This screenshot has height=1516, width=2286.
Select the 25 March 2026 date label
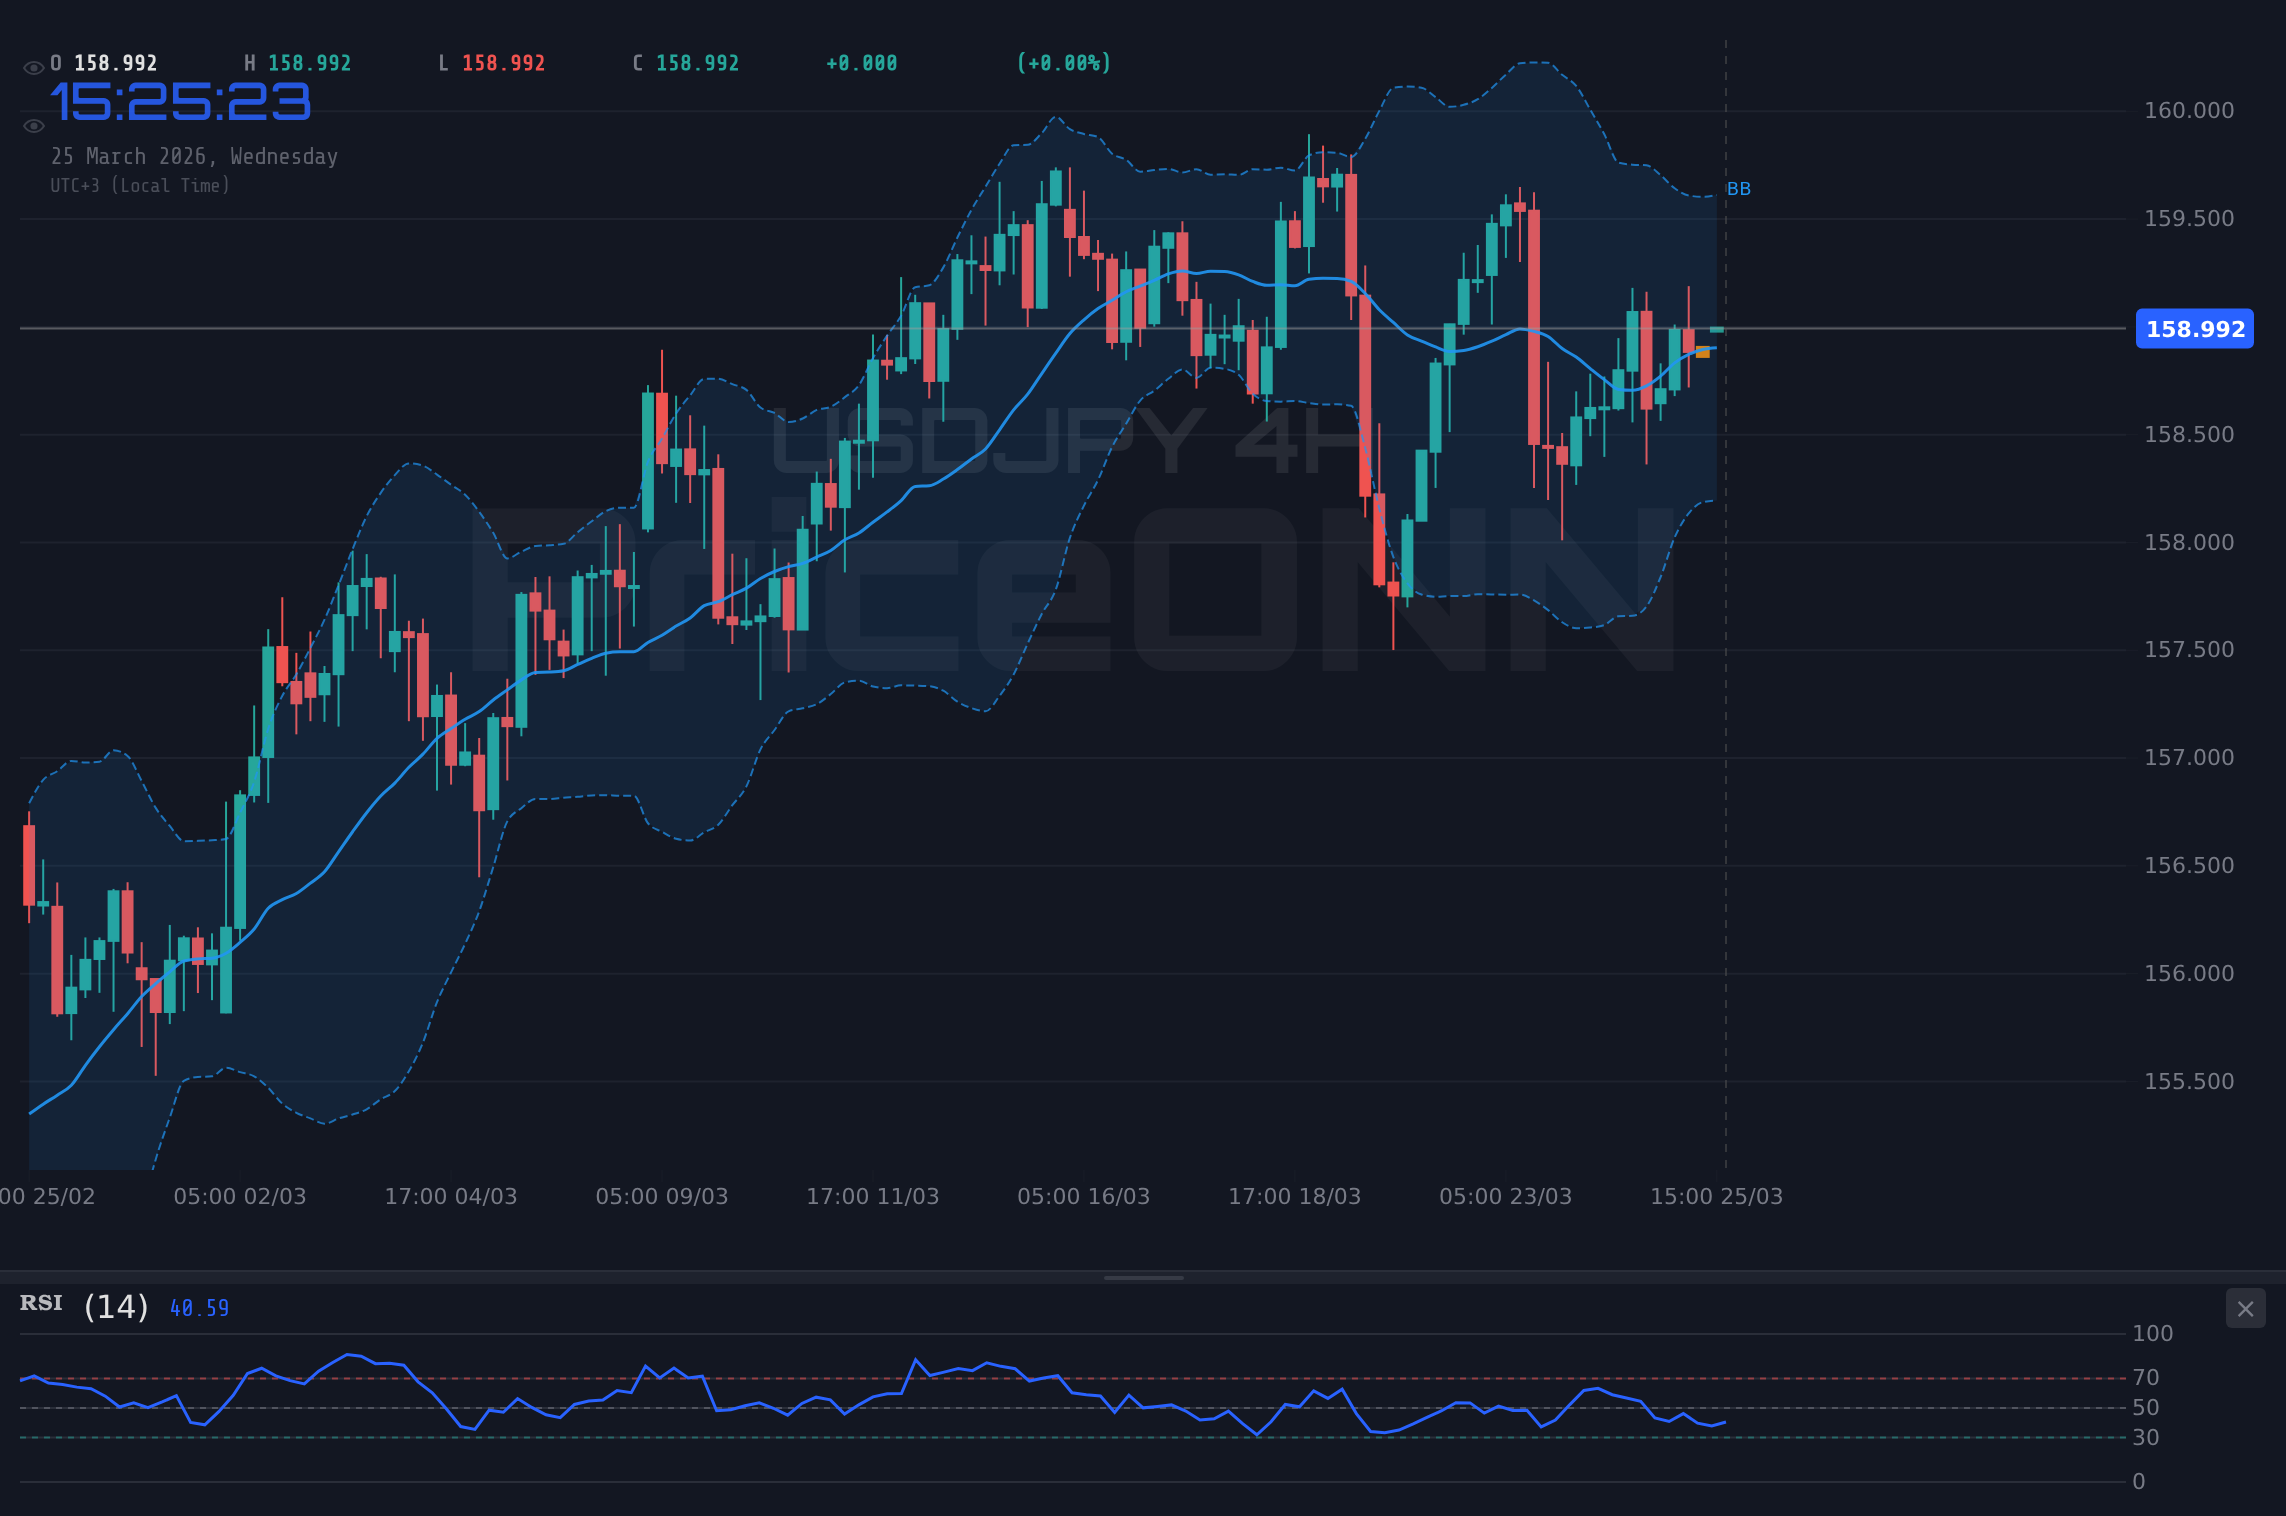click(194, 156)
